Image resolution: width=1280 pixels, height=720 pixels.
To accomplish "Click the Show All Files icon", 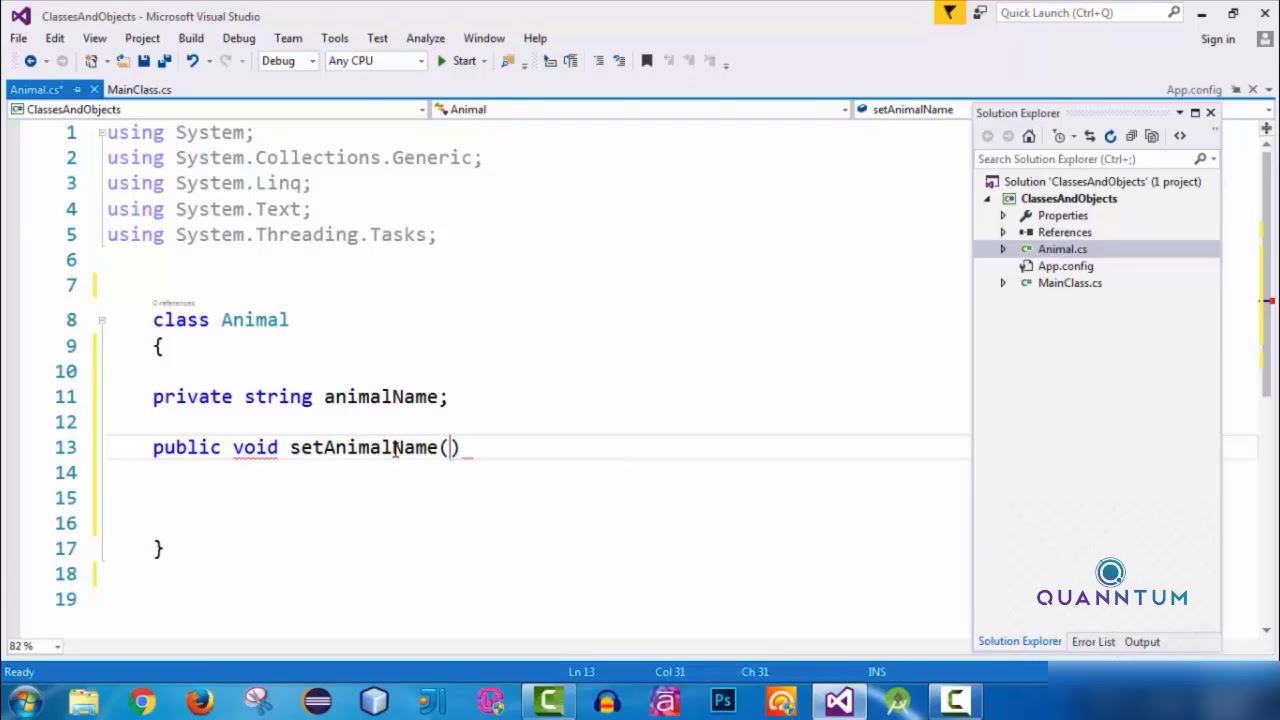I will (1151, 136).
